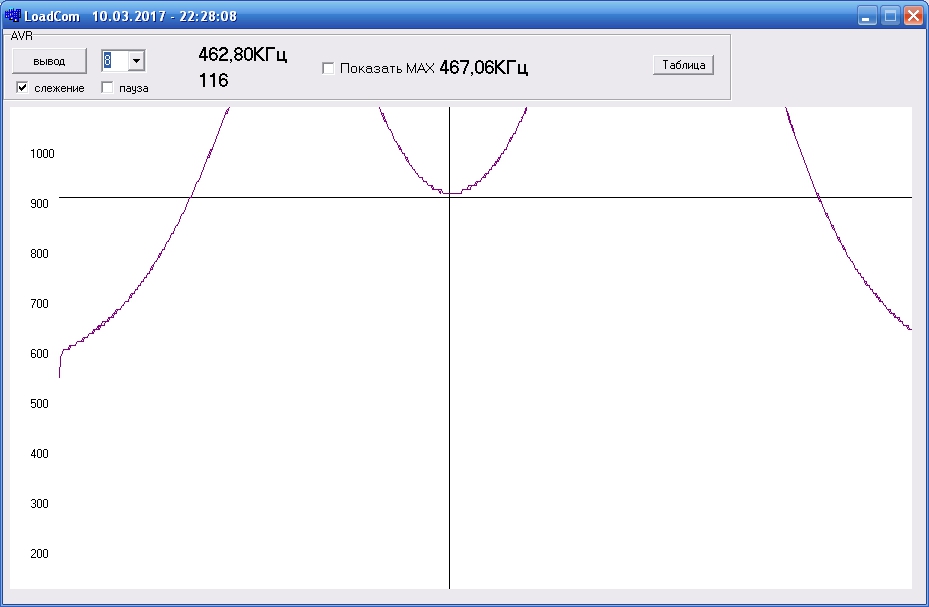
Task: Enable the 'пауза' checkbox
Action: (107, 88)
